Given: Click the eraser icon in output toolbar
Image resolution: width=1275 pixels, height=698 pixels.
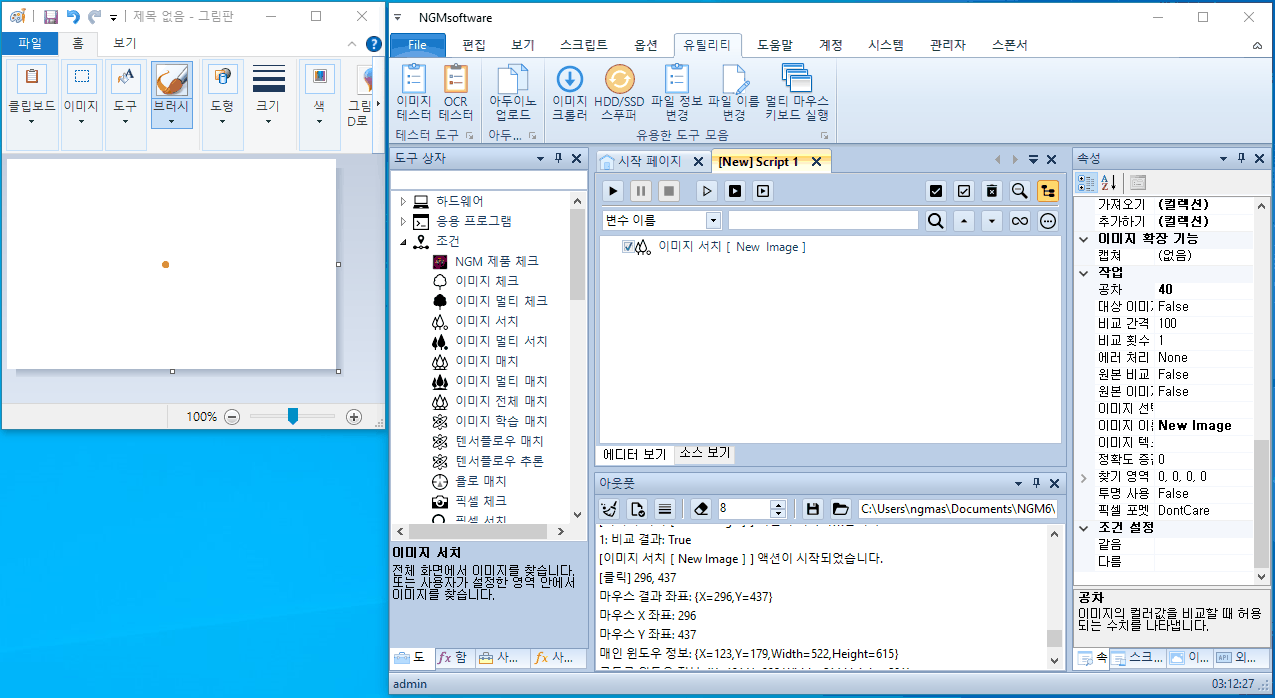Looking at the screenshot, I should tap(701, 509).
